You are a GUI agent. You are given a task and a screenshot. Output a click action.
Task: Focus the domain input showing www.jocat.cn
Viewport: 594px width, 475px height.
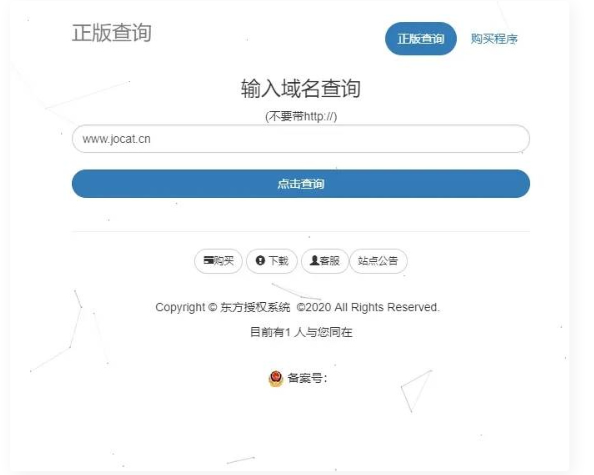point(301,139)
